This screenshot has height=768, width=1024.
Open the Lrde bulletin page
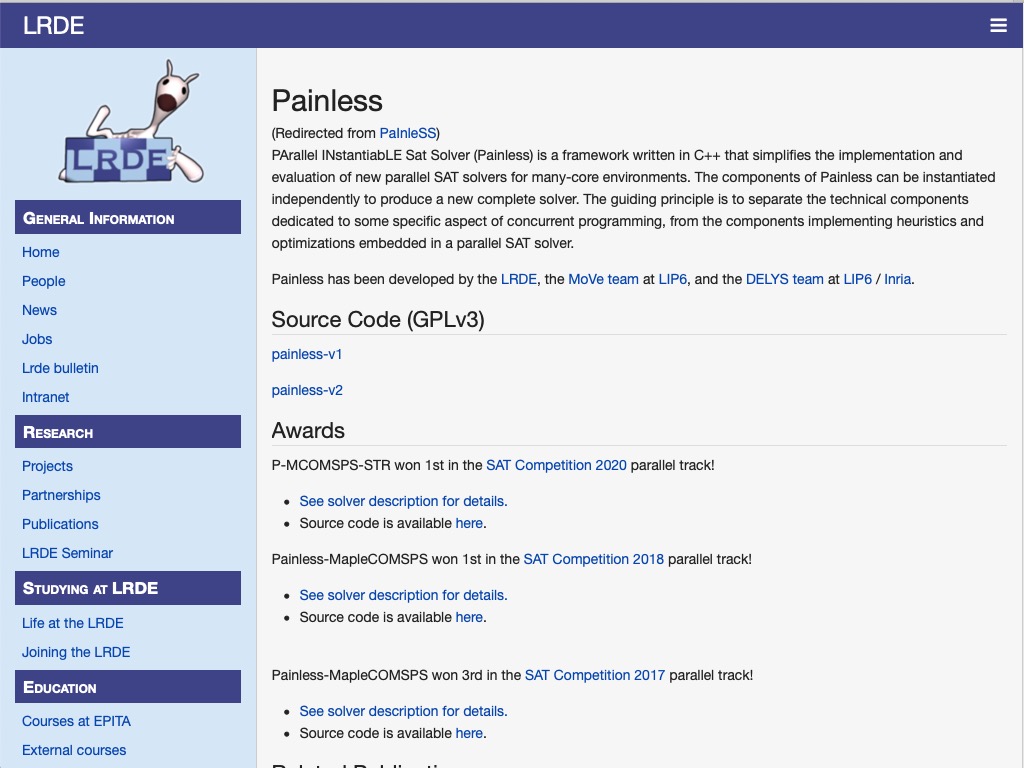point(59,368)
